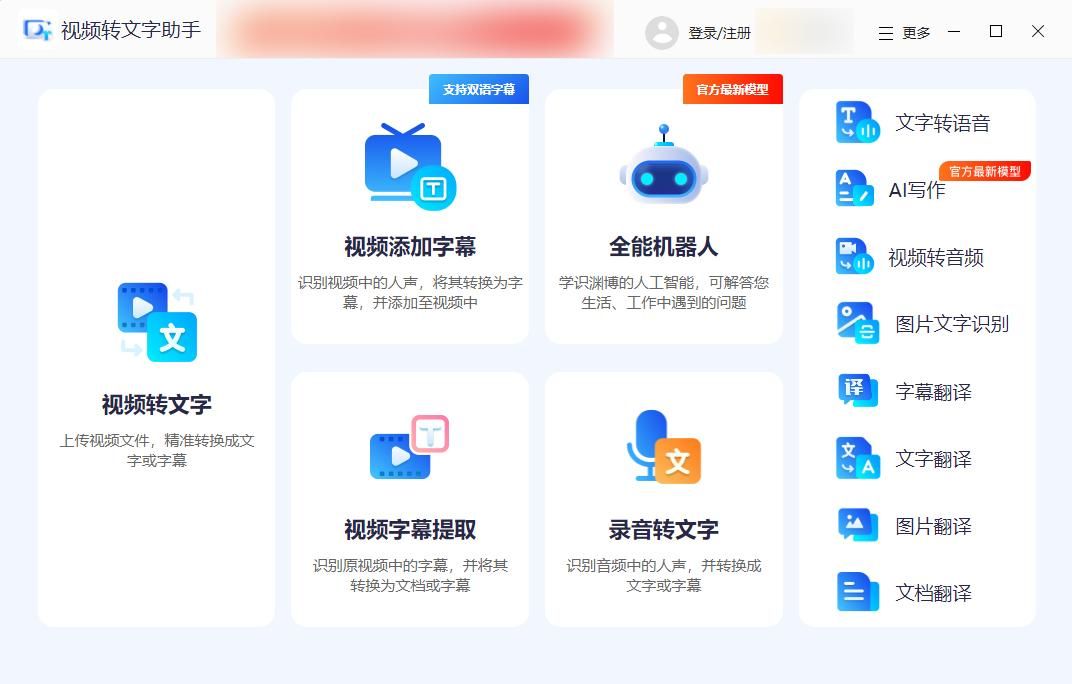Open the 视频添加字幕 card title
The width and height of the screenshot is (1072, 684).
pos(410,247)
